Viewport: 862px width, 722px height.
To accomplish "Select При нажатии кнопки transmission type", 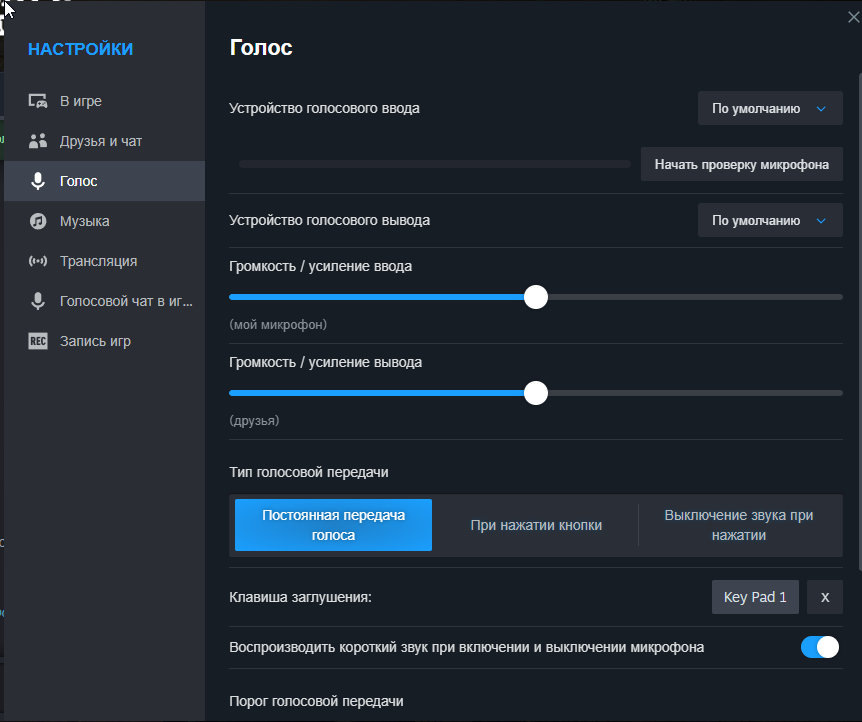I will [x=536, y=525].
